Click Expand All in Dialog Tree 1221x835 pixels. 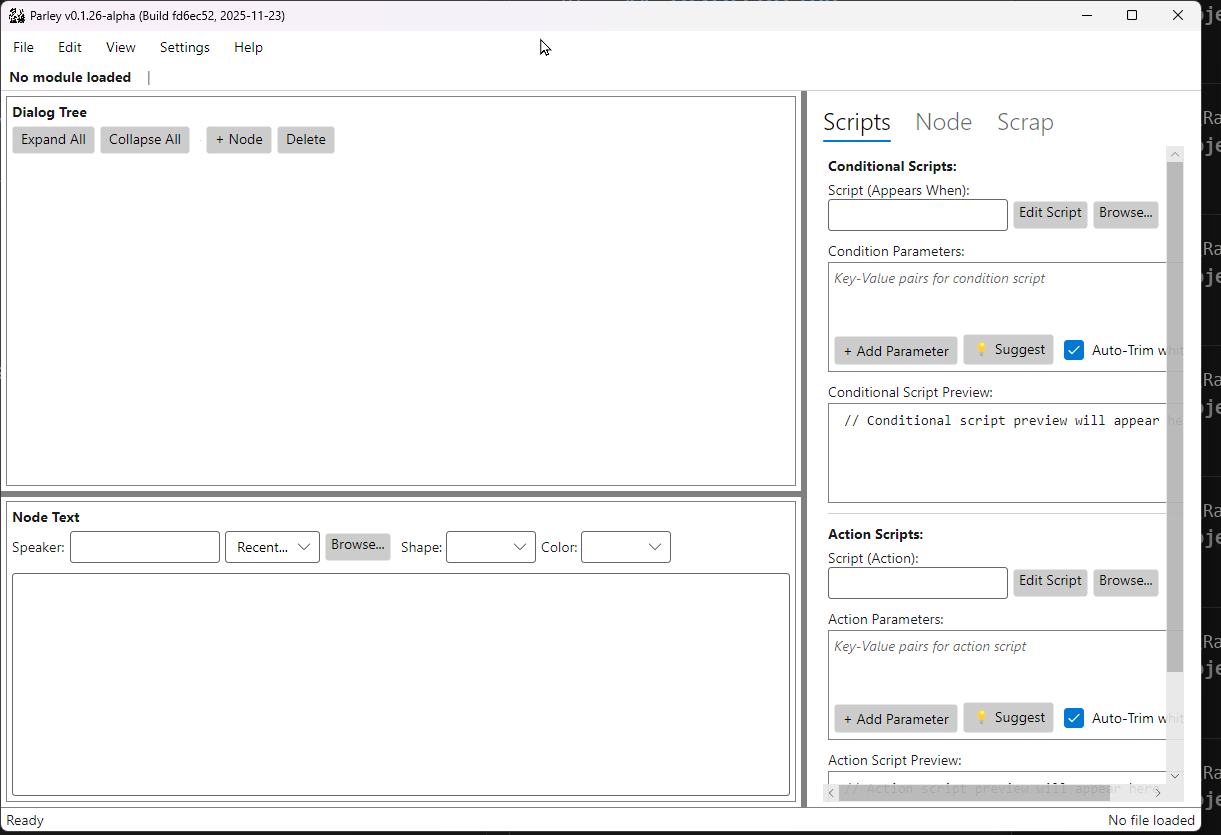click(54, 140)
